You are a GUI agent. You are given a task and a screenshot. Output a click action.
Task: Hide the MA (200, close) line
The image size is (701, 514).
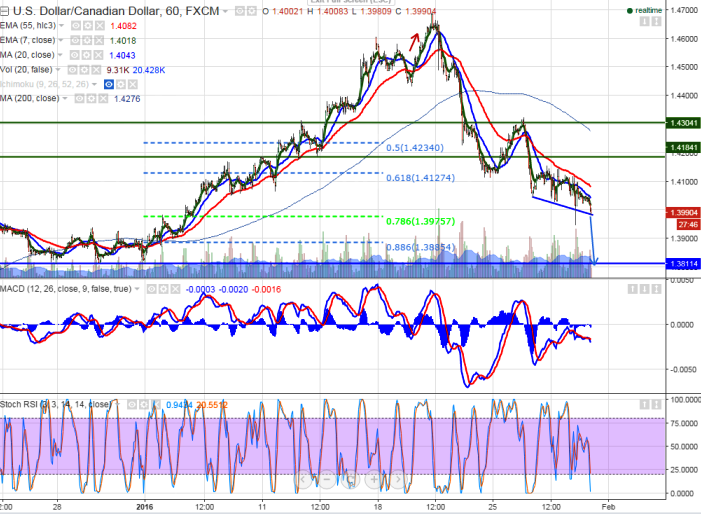(x=79, y=99)
